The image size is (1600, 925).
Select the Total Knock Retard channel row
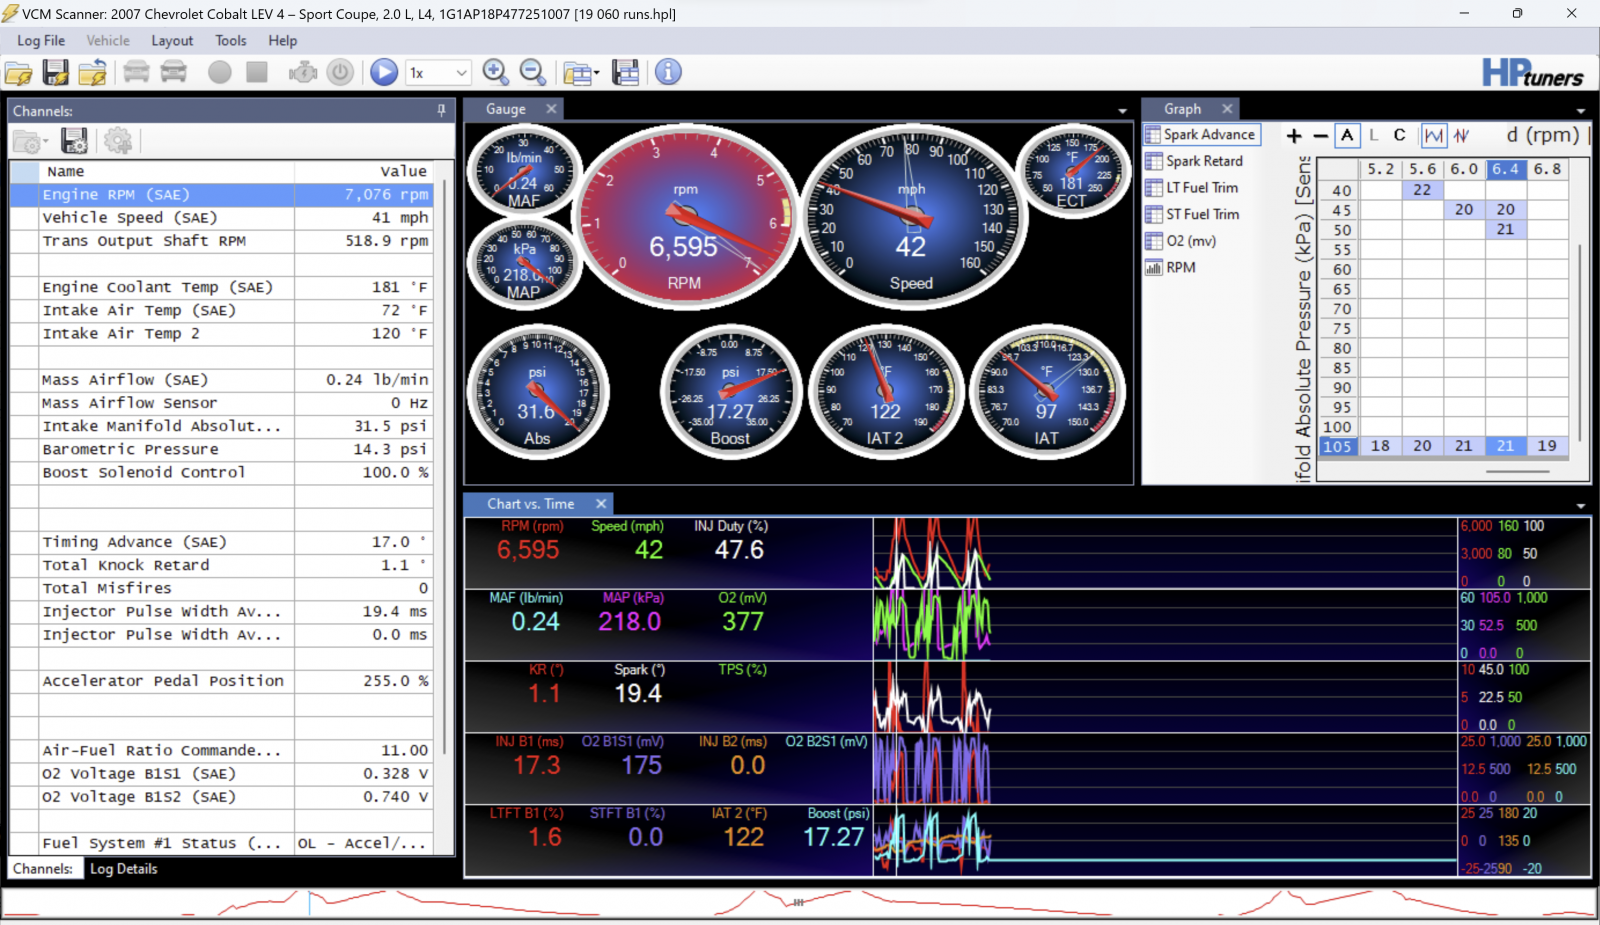222,565
